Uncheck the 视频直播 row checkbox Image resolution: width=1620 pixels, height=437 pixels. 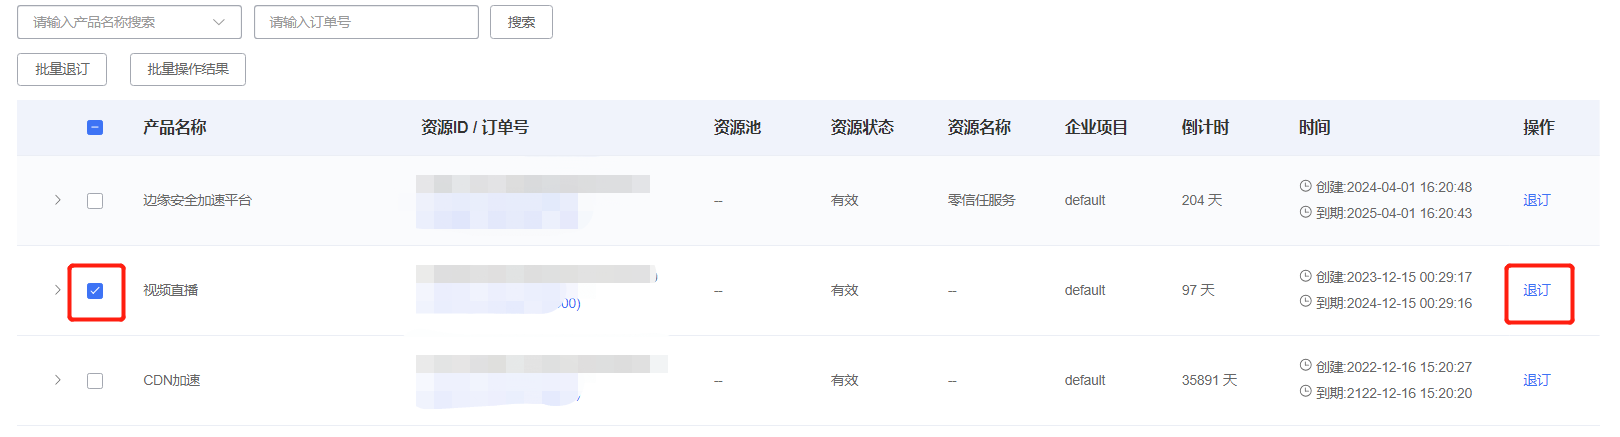point(95,290)
